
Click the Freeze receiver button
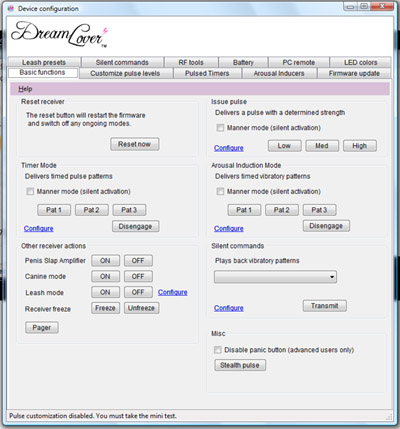coord(105,308)
